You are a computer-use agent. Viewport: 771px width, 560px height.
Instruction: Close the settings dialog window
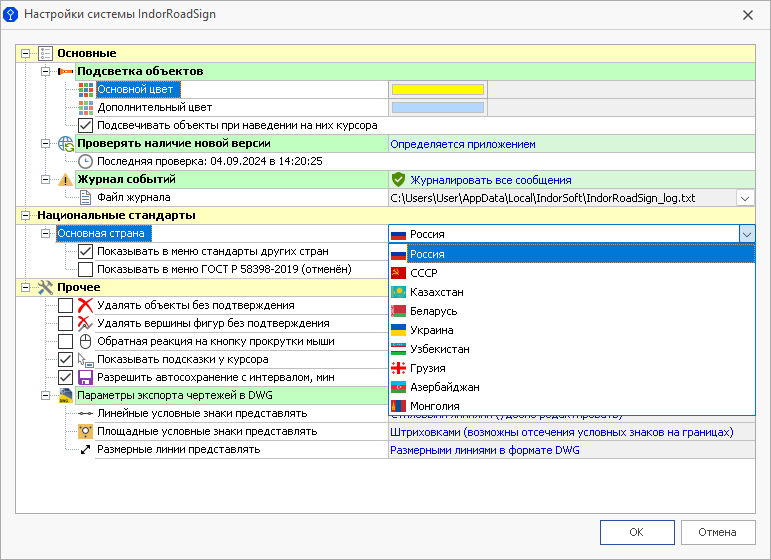point(748,15)
